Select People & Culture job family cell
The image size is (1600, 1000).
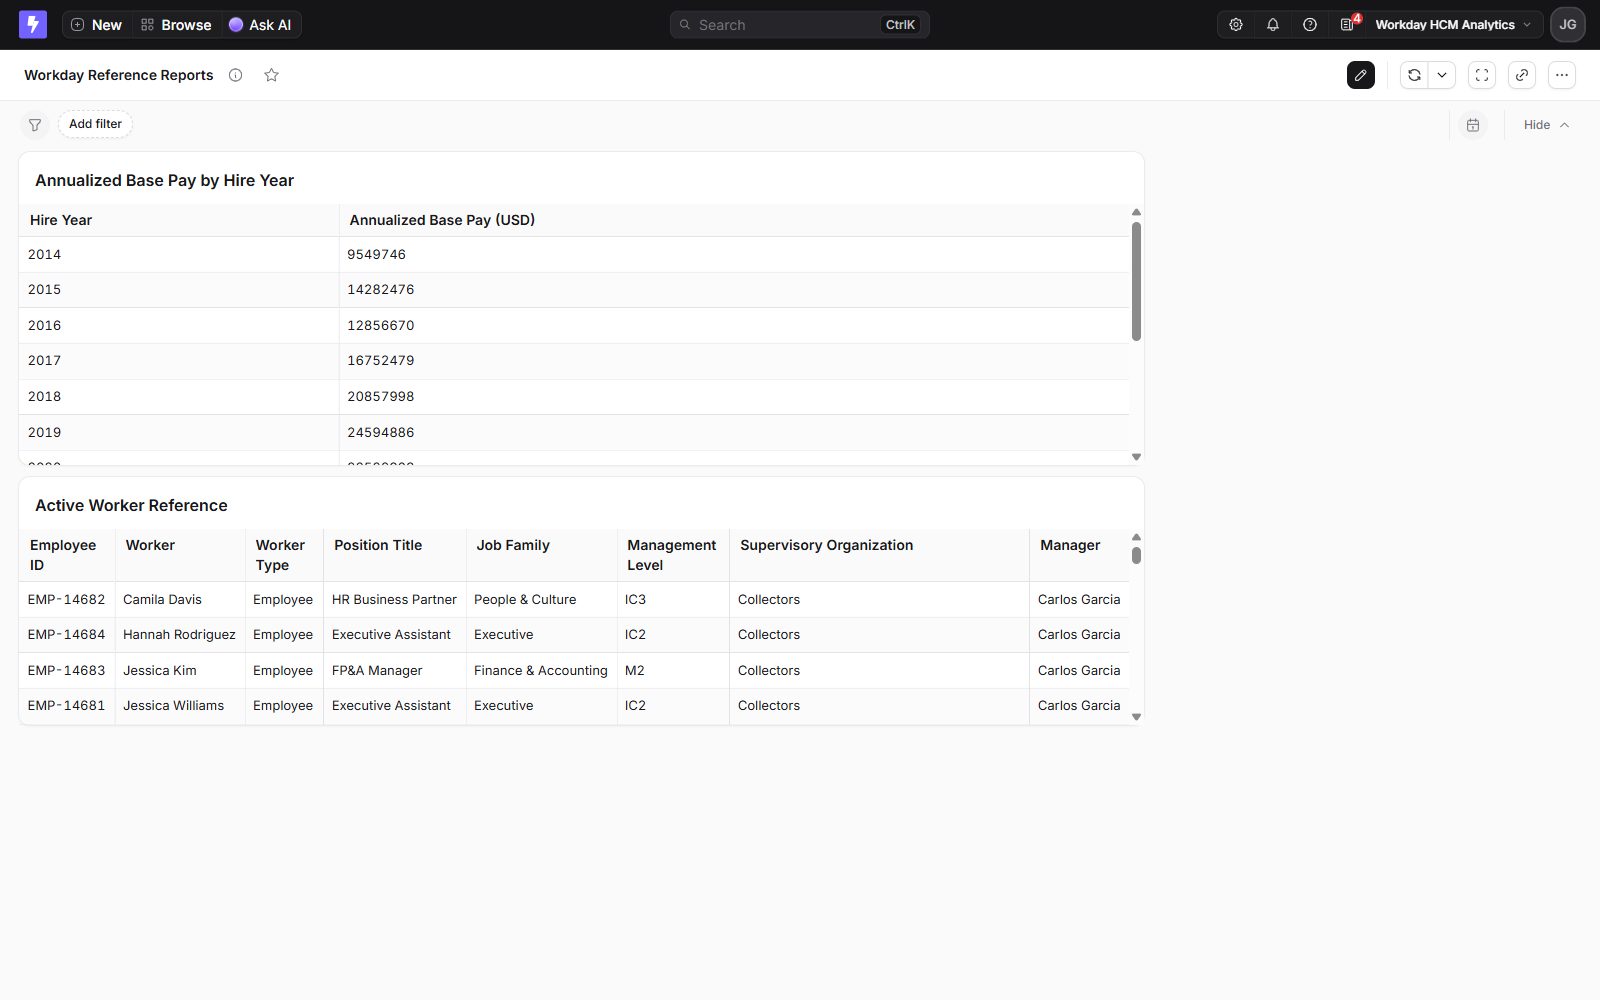tap(542, 599)
